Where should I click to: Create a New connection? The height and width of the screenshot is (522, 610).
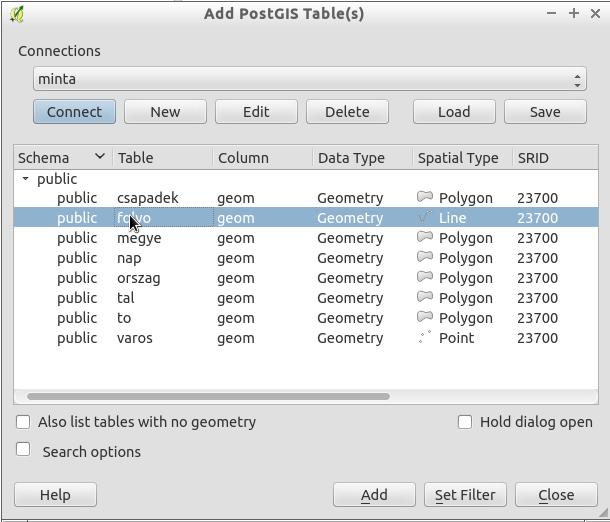165,112
